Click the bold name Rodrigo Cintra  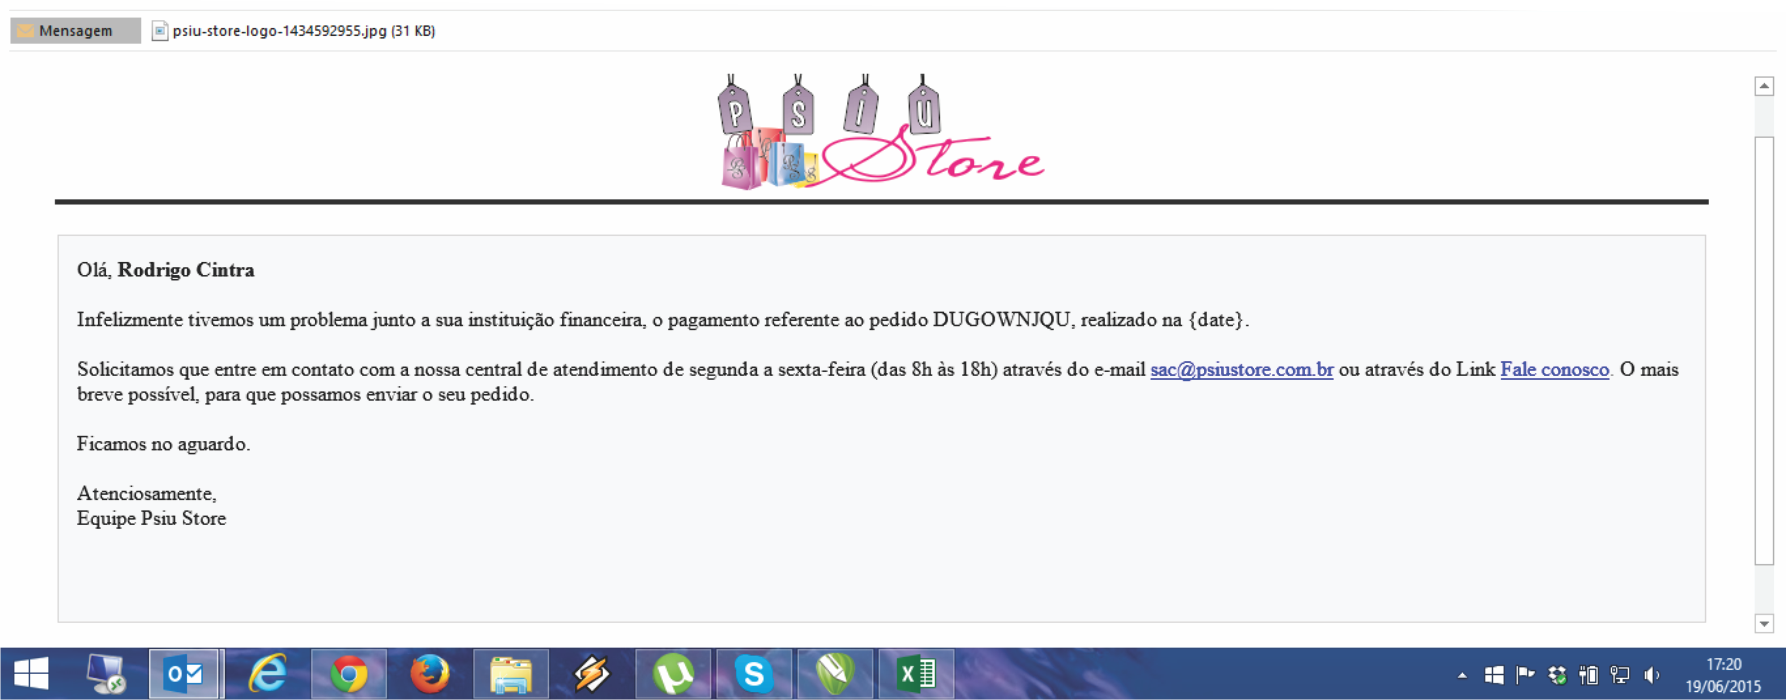point(186,270)
